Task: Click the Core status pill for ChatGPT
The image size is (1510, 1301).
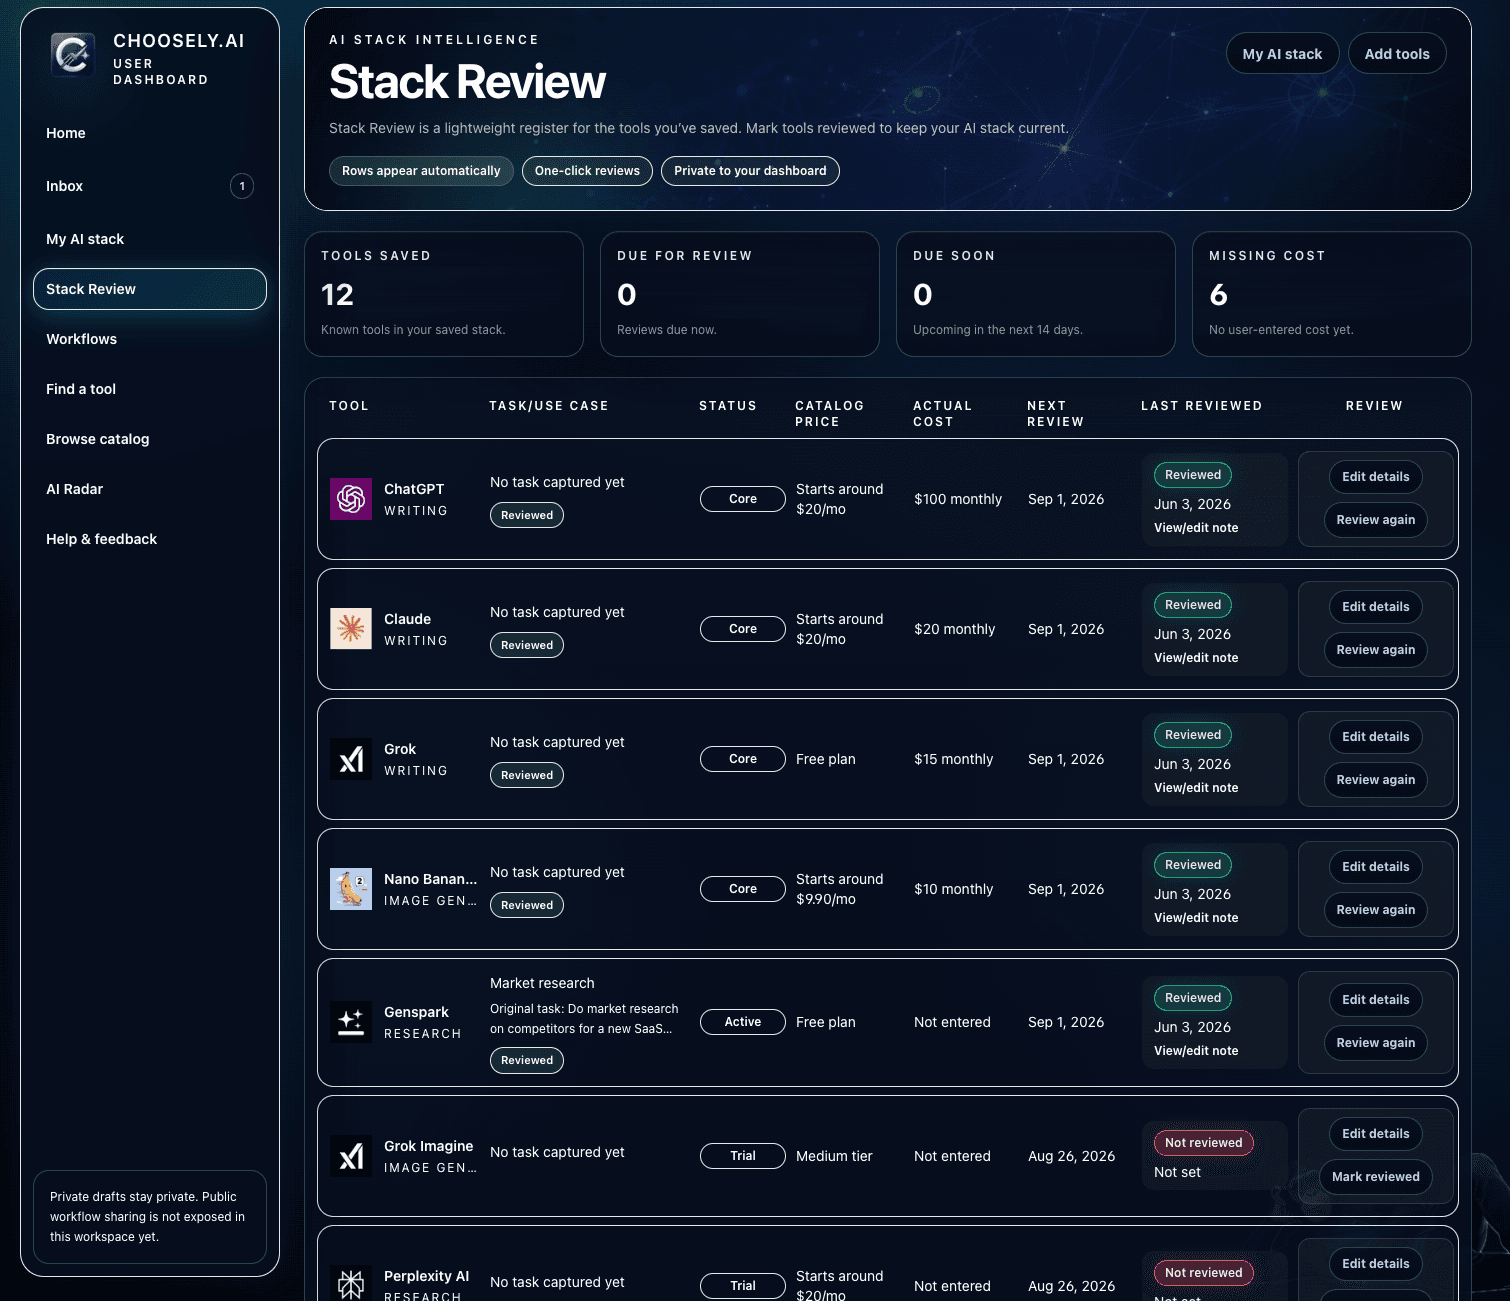Action: pyautogui.click(x=742, y=499)
